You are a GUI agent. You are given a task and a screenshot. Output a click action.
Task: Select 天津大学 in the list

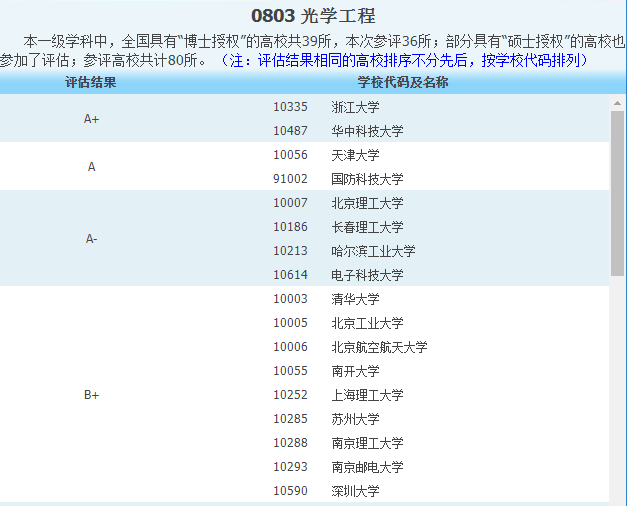coord(355,155)
